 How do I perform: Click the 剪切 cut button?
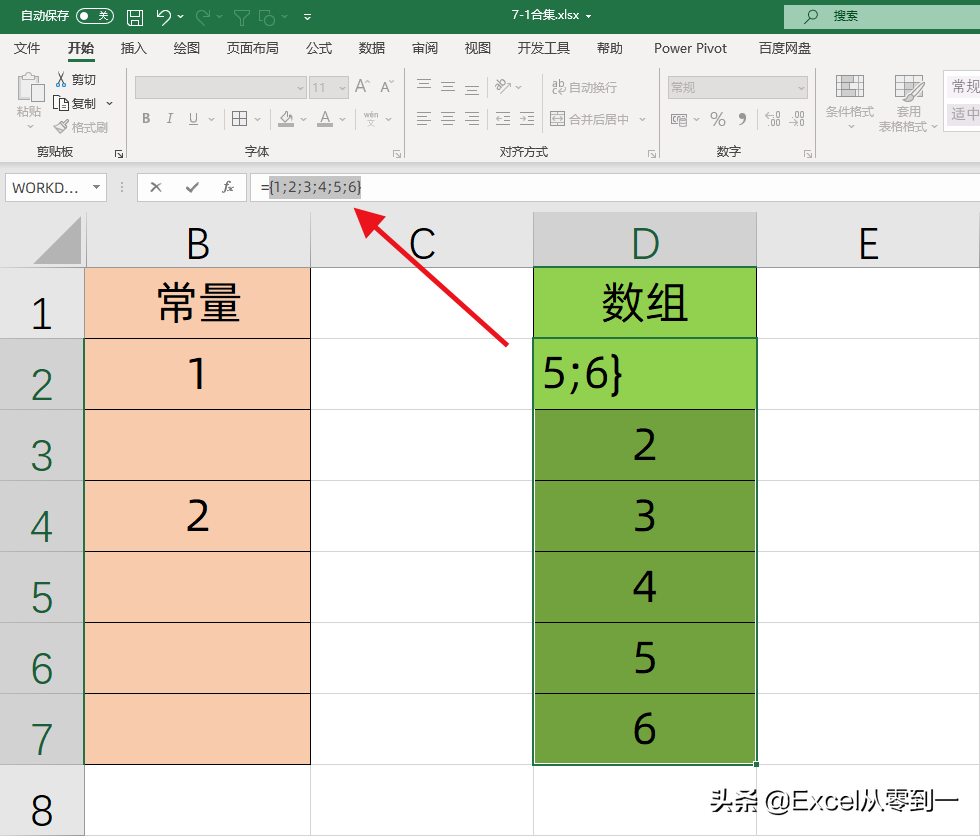76,79
